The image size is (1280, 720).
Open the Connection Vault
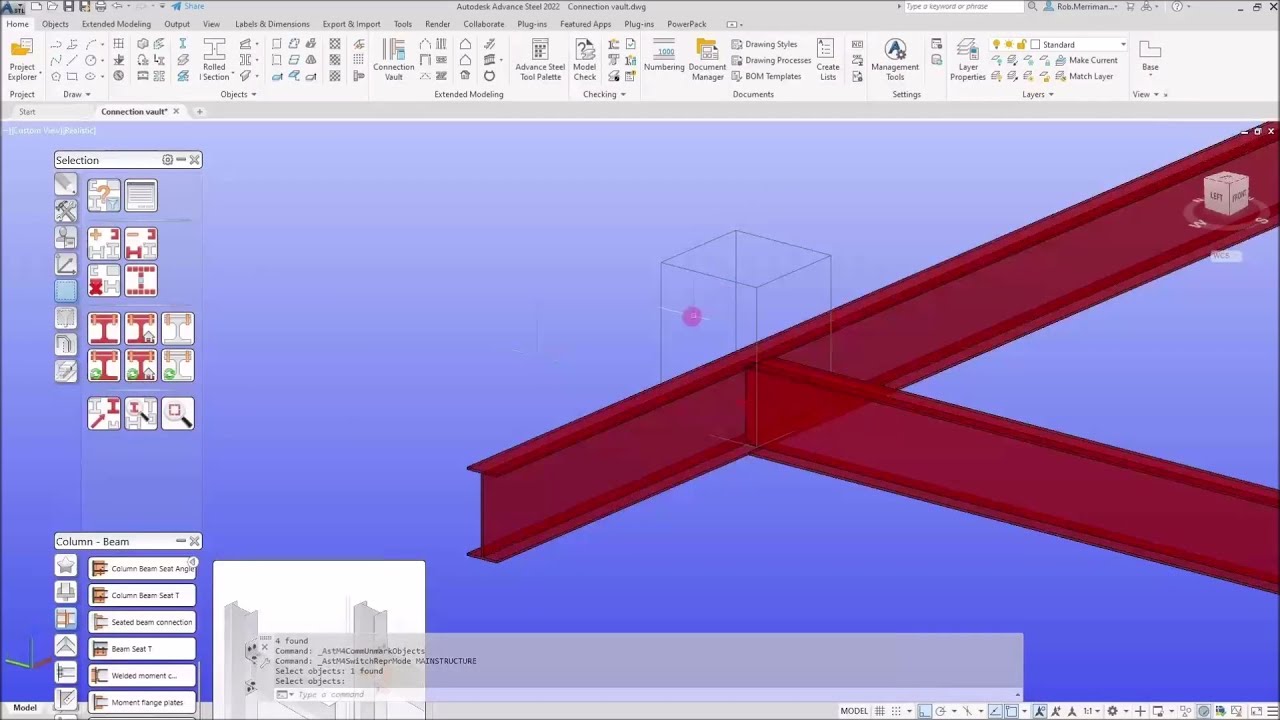point(394,60)
